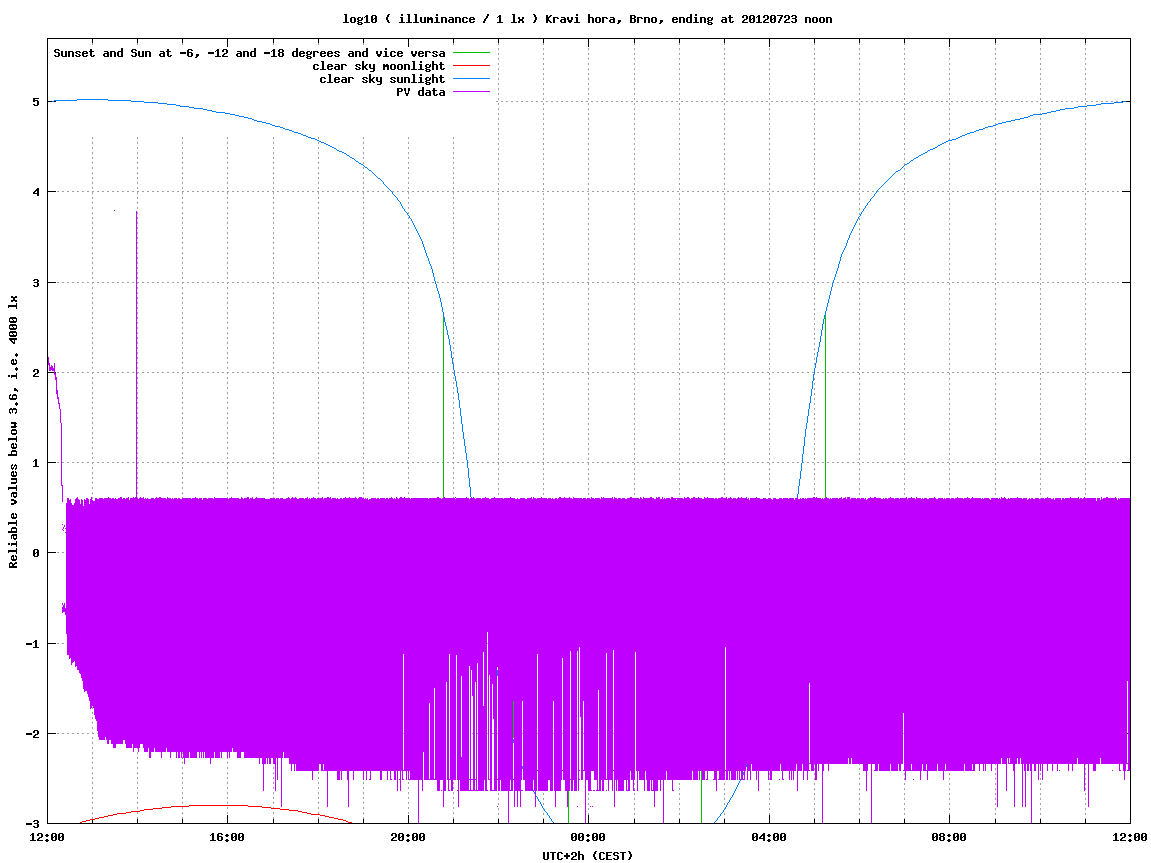Click the purple PV data legend line sample
The image size is (1151, 863).
coord(471,92)
